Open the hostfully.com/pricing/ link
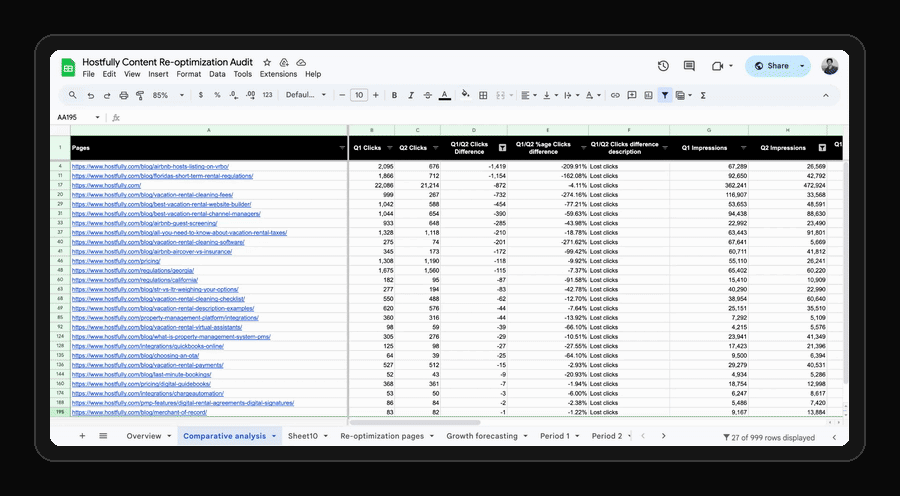900x496 pixels. (x=116, y=261)
